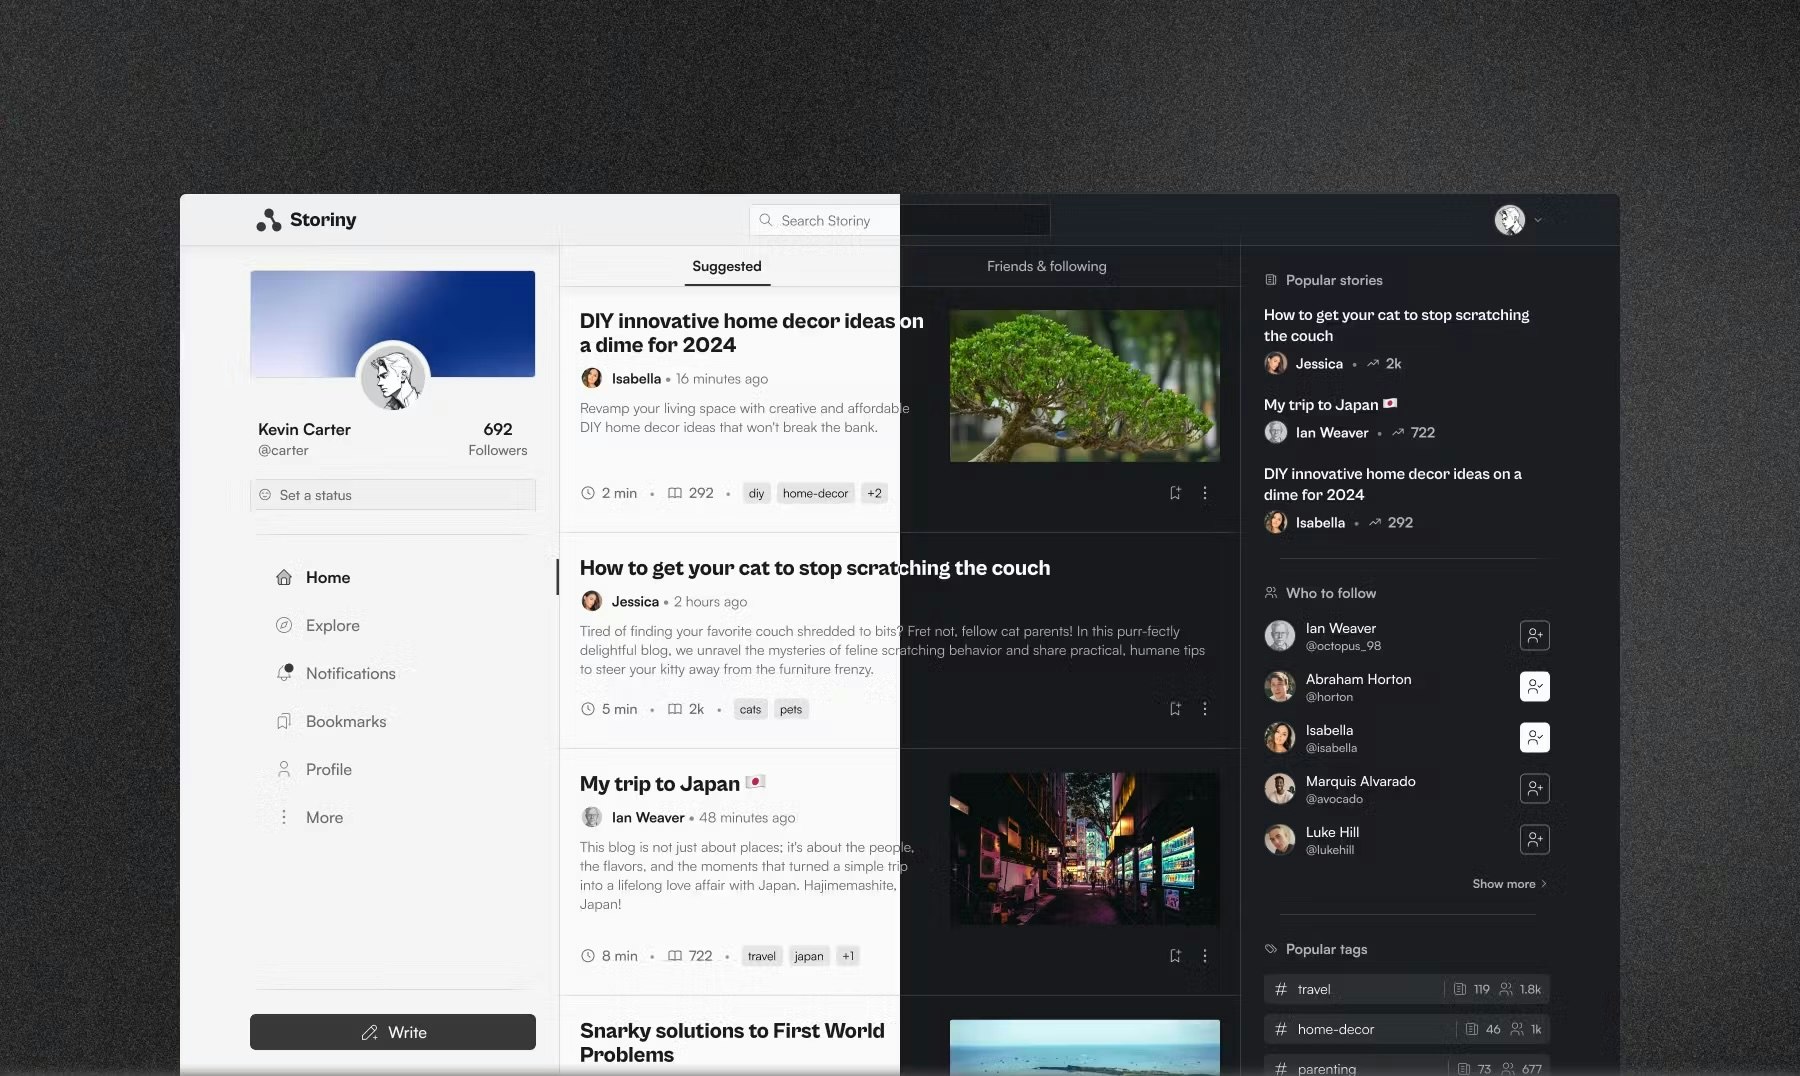Click Abraham Horton's name in Who to follow
The image size is (1800, 1076).
tap(1359, 679)
